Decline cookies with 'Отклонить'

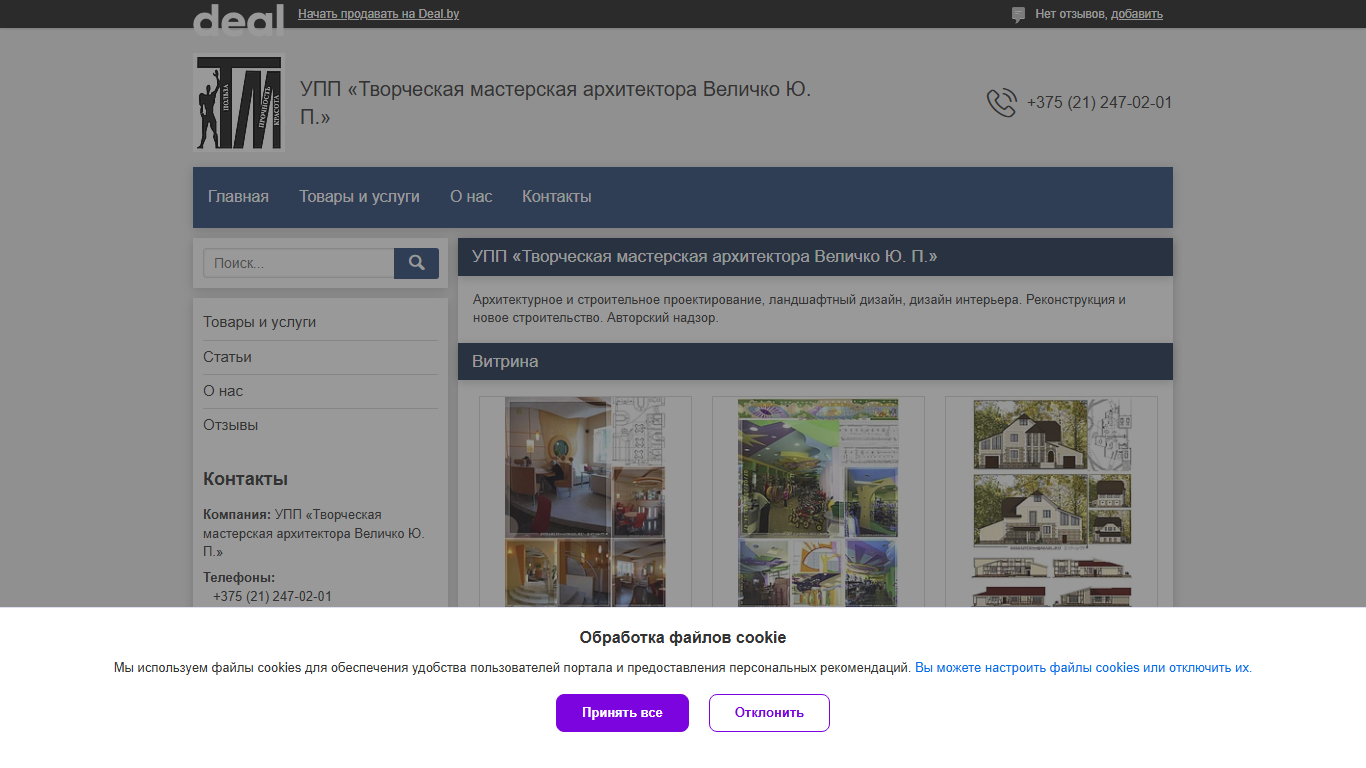[x=769, y=713]
